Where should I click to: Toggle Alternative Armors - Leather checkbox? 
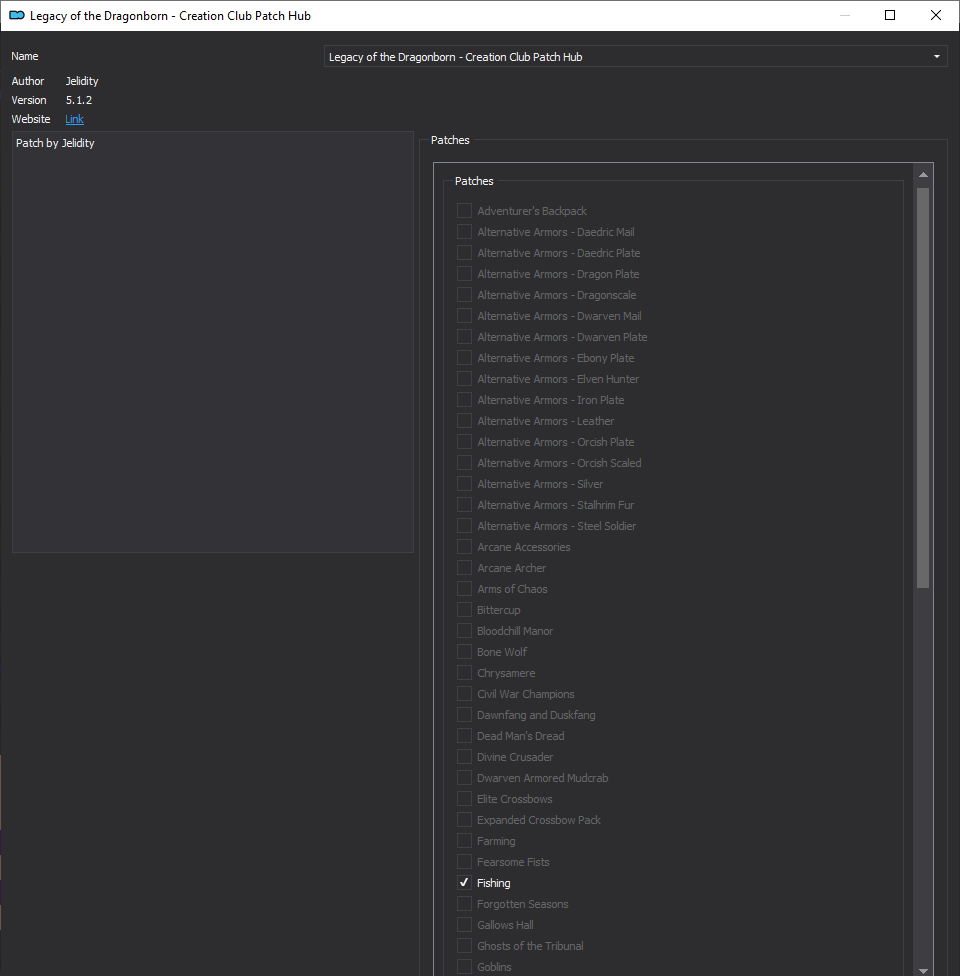(x=464, y=421)
